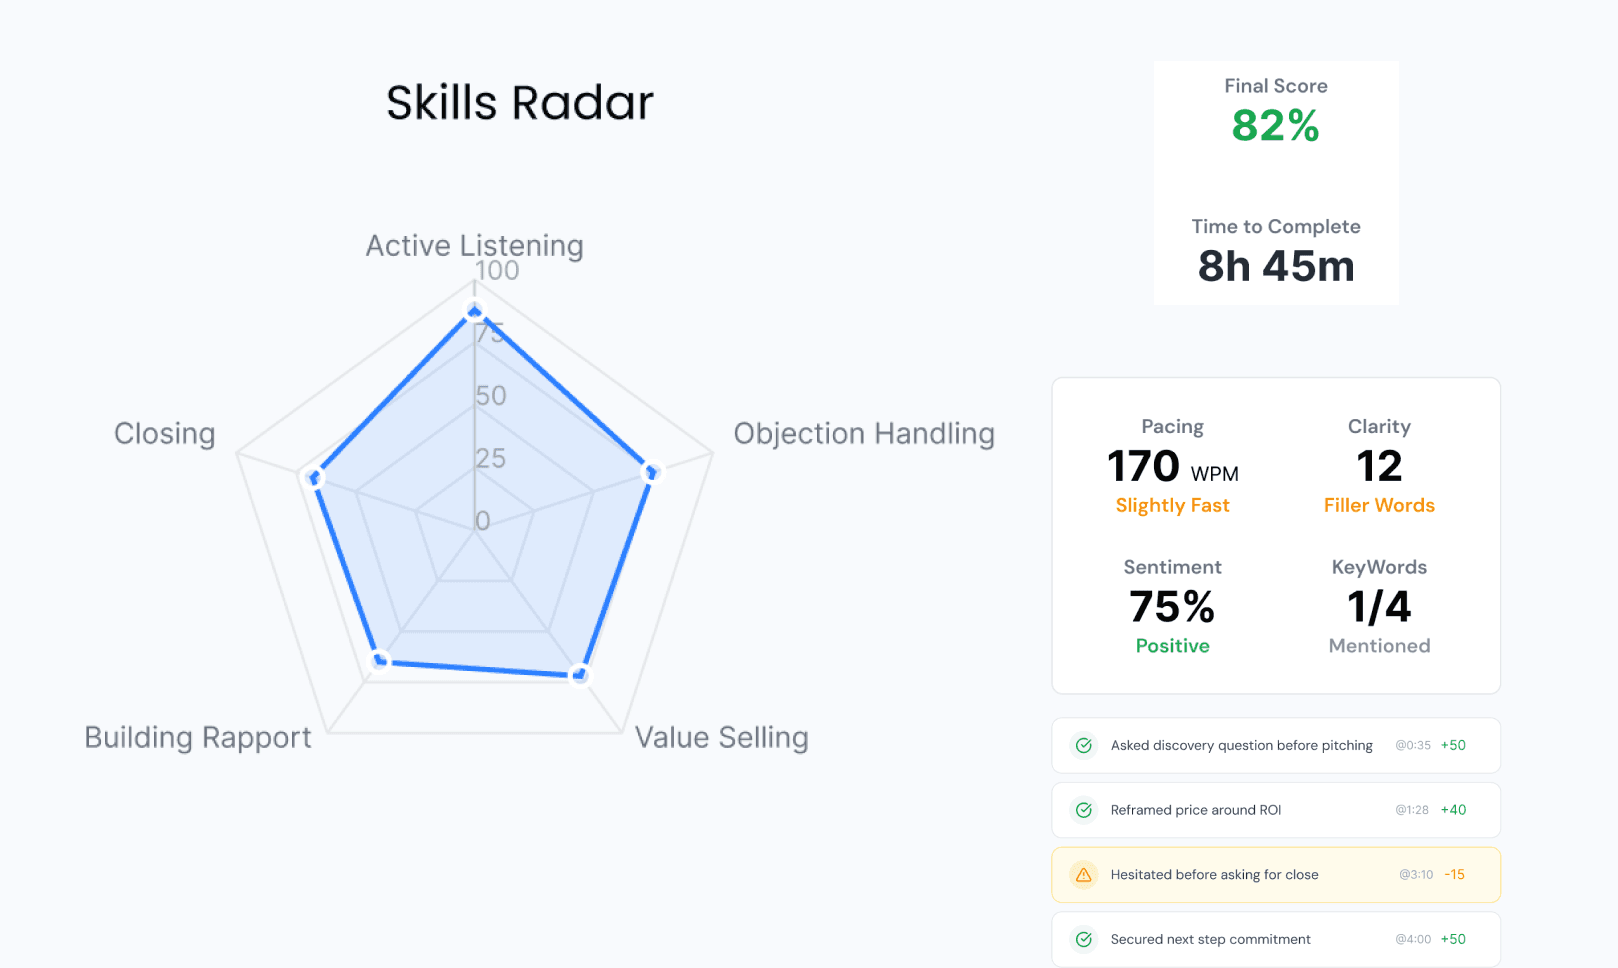
Task: Click the green check icon beside discovery question
Action: 1083,745
